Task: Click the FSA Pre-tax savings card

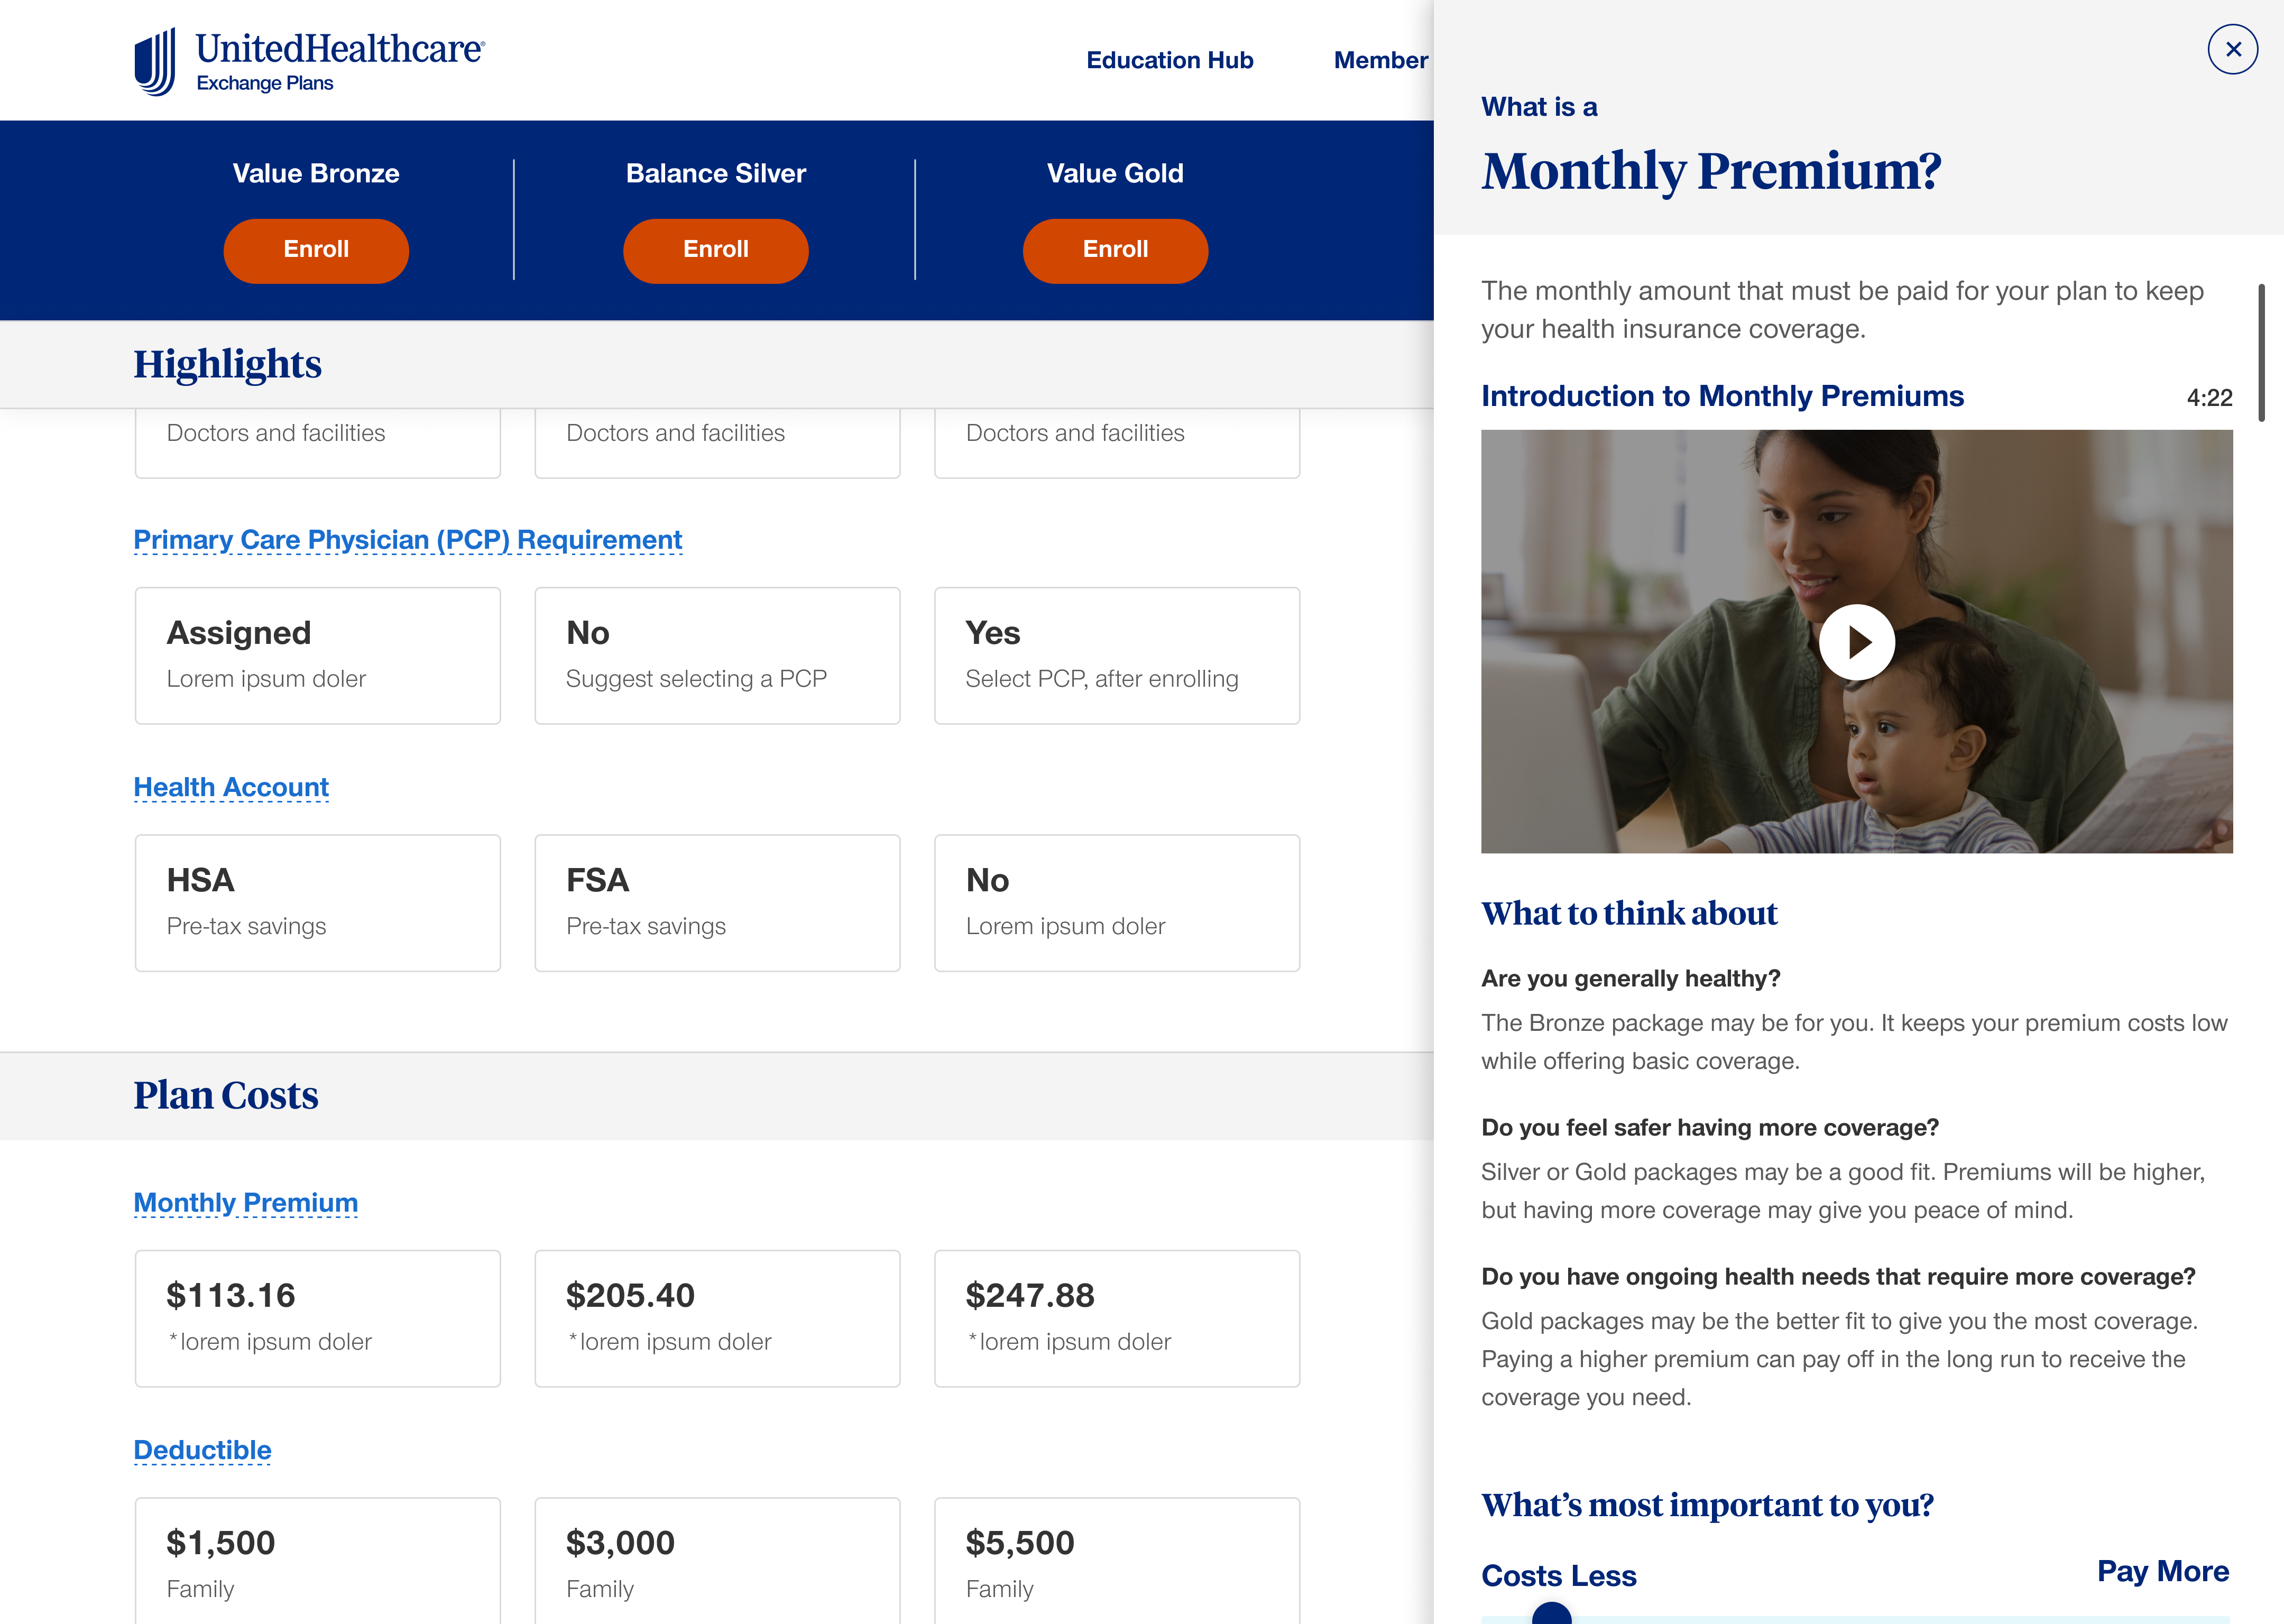Action: pos(717,902)
